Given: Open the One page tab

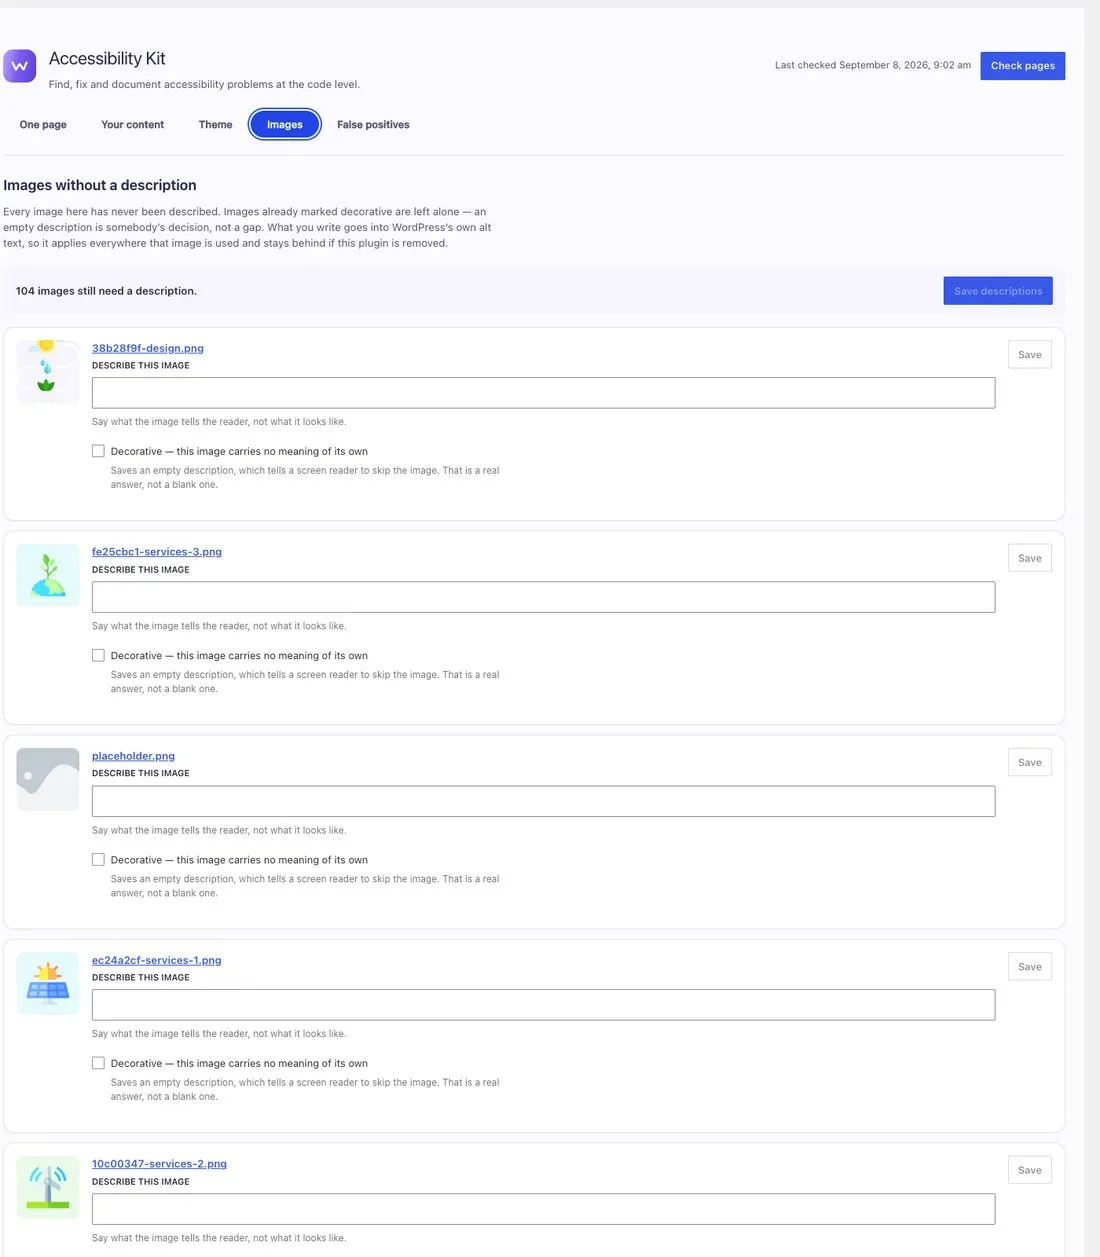Looking at the screenshot, I should [43, 125].
